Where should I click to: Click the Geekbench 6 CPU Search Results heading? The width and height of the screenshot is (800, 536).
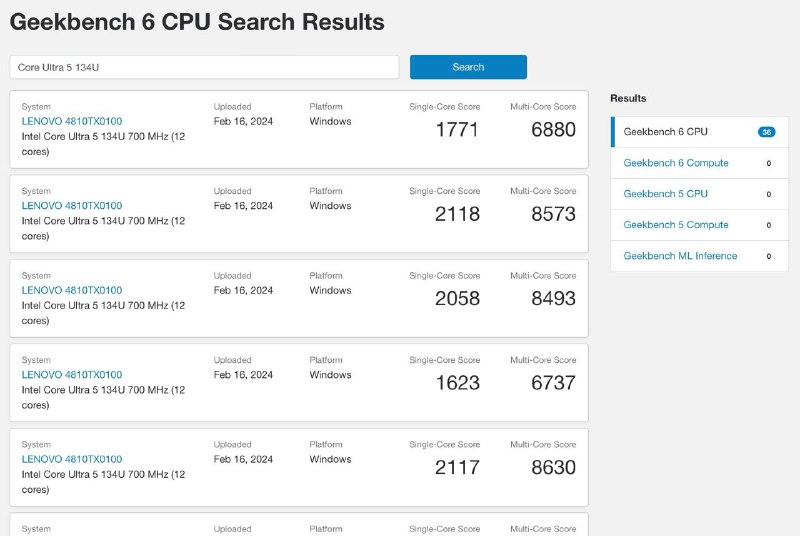coord(197,22)
